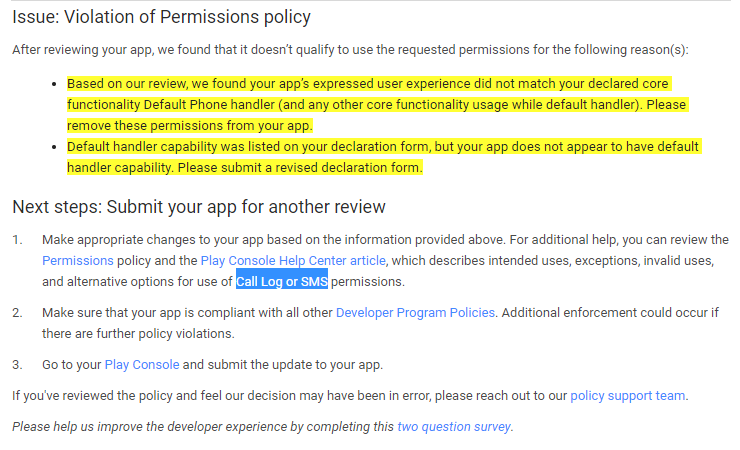Open the Permissions policy link
The height and width of the screenshot is (450, 740).
(x=78, y=260)
